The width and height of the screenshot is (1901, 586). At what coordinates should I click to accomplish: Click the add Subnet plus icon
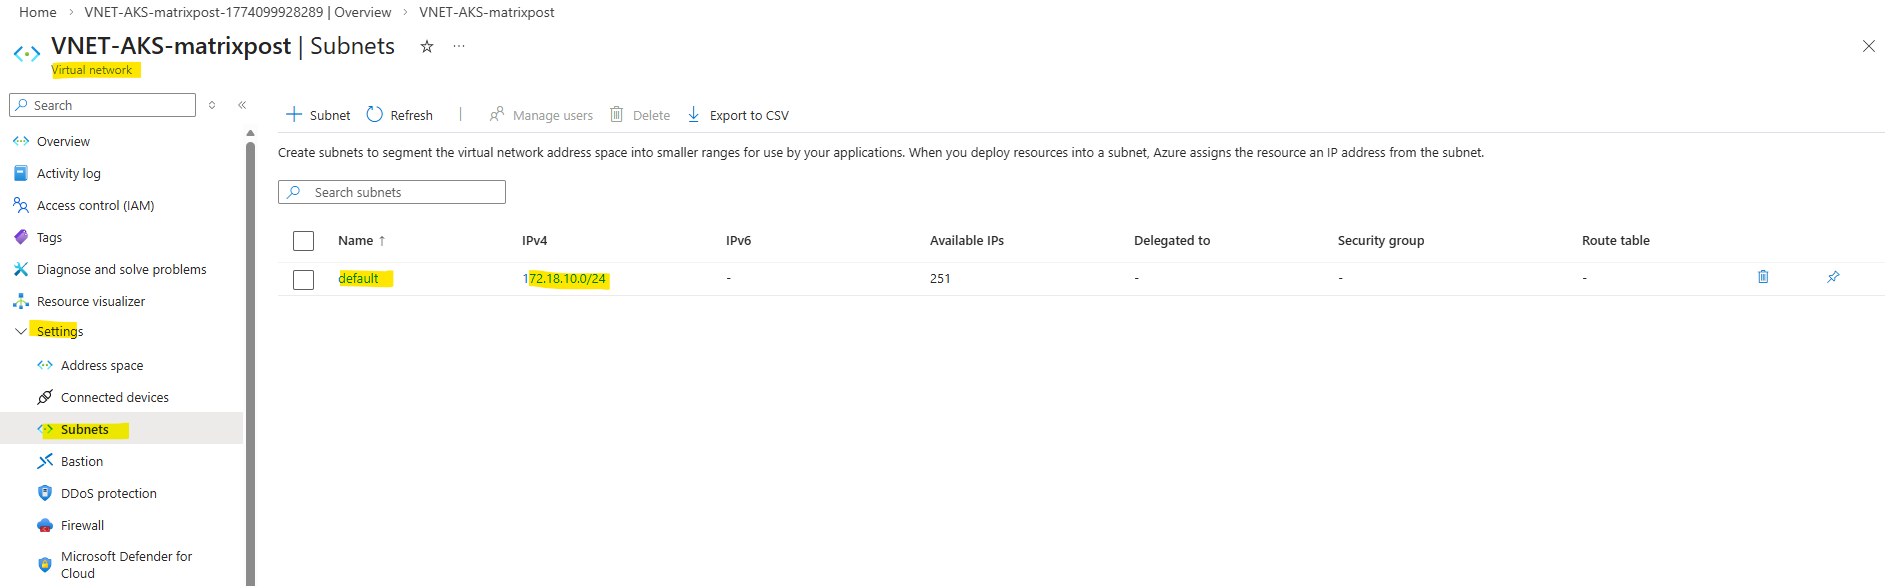[x=294, y=115]
